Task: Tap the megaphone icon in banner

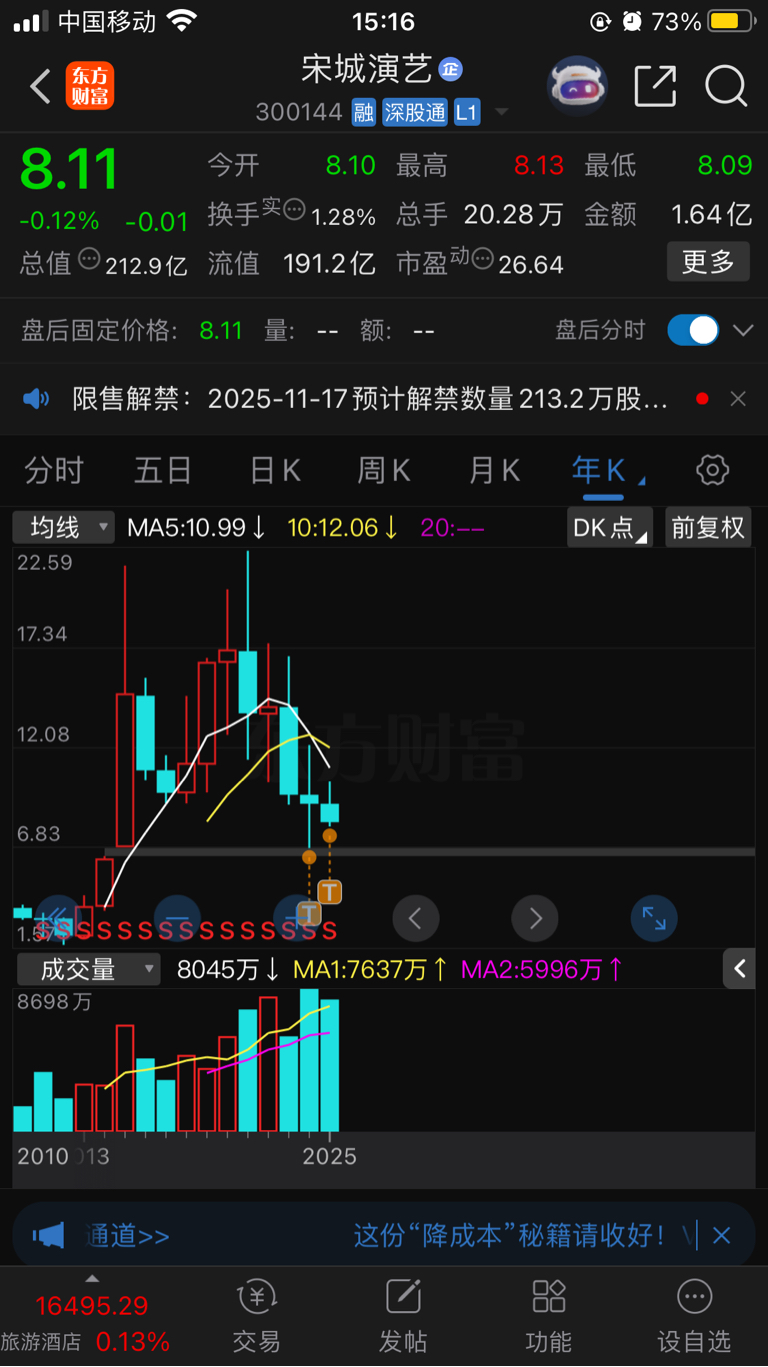Action: click(x=49, y=1235)
